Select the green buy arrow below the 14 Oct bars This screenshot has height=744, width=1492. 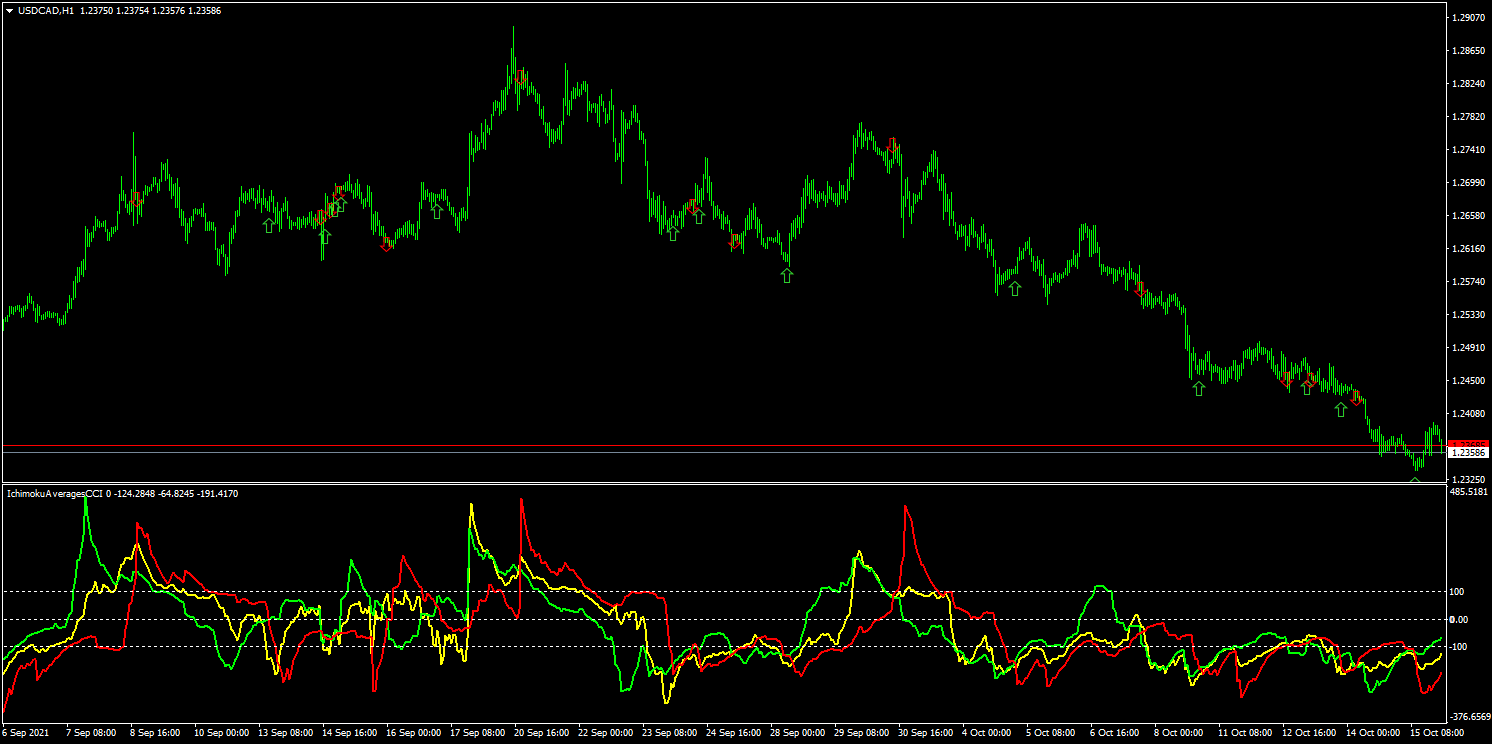point(1341,409)
